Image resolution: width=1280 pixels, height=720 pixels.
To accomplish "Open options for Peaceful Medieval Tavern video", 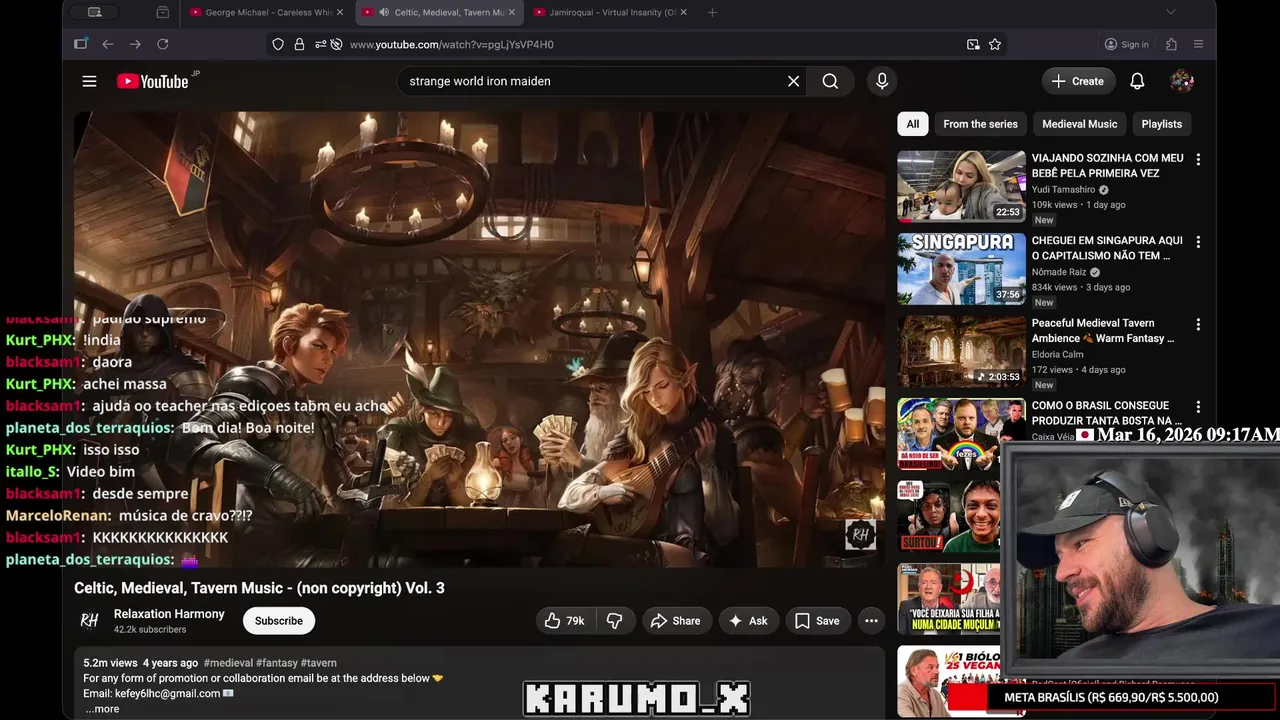I will click(x=1198, y=324).
